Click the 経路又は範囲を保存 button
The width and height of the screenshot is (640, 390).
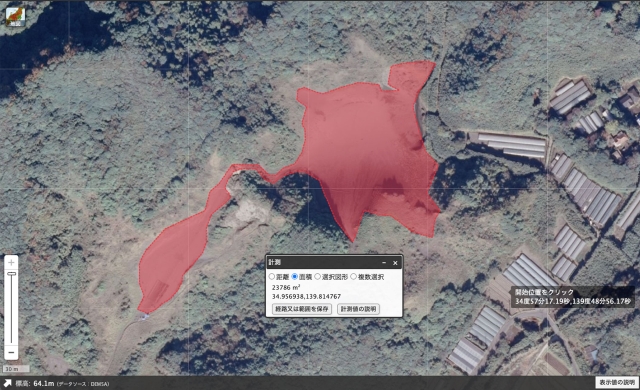[x=302, y=309]
